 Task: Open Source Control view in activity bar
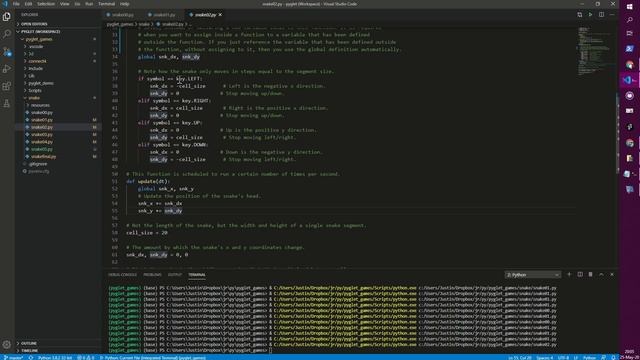[x=7, y=52]
